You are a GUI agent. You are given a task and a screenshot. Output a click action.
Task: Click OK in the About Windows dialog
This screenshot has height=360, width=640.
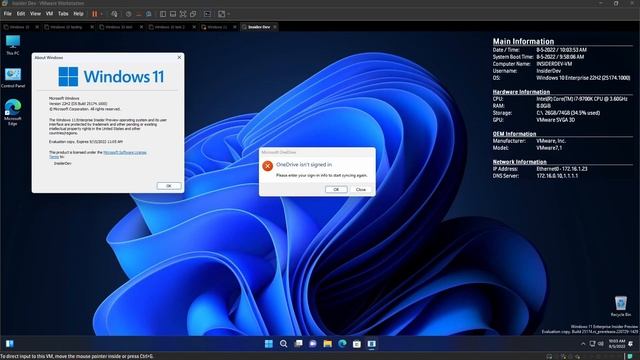tap(169, 186)
